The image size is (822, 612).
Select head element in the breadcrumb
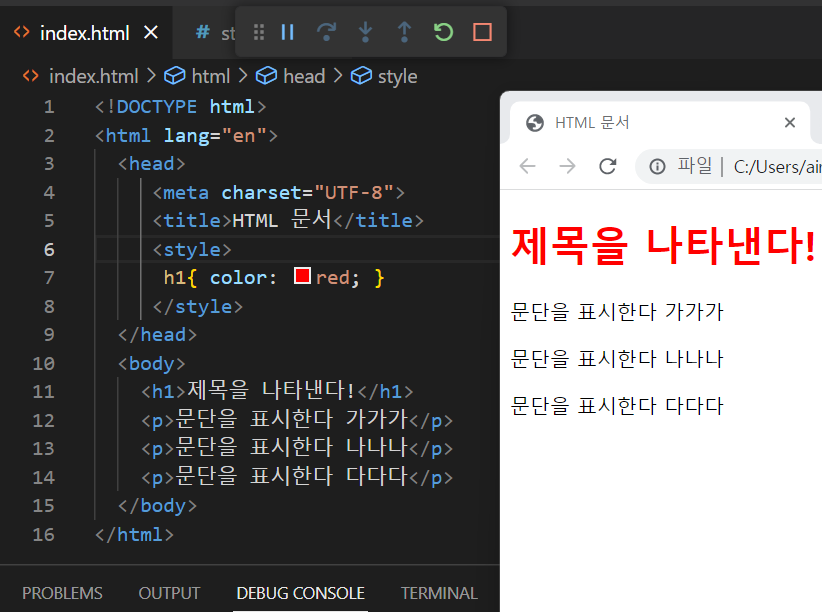[304, 77]
